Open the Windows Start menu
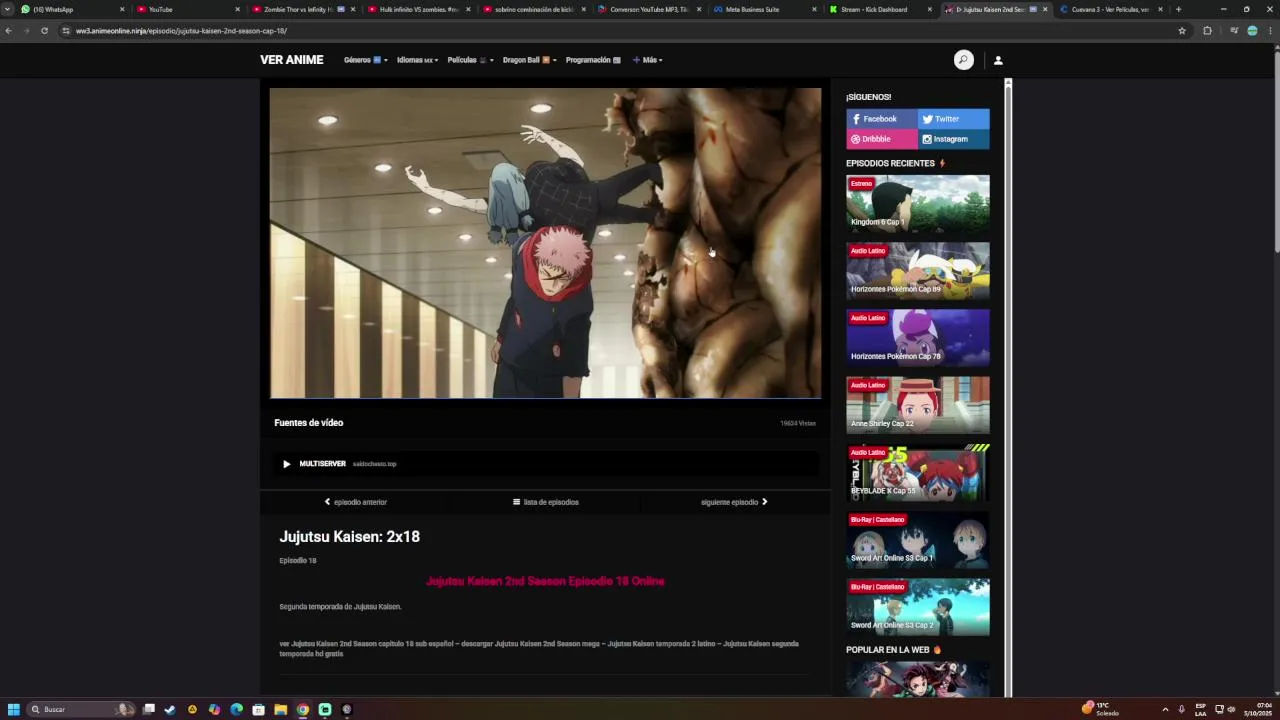 (14, 709)
